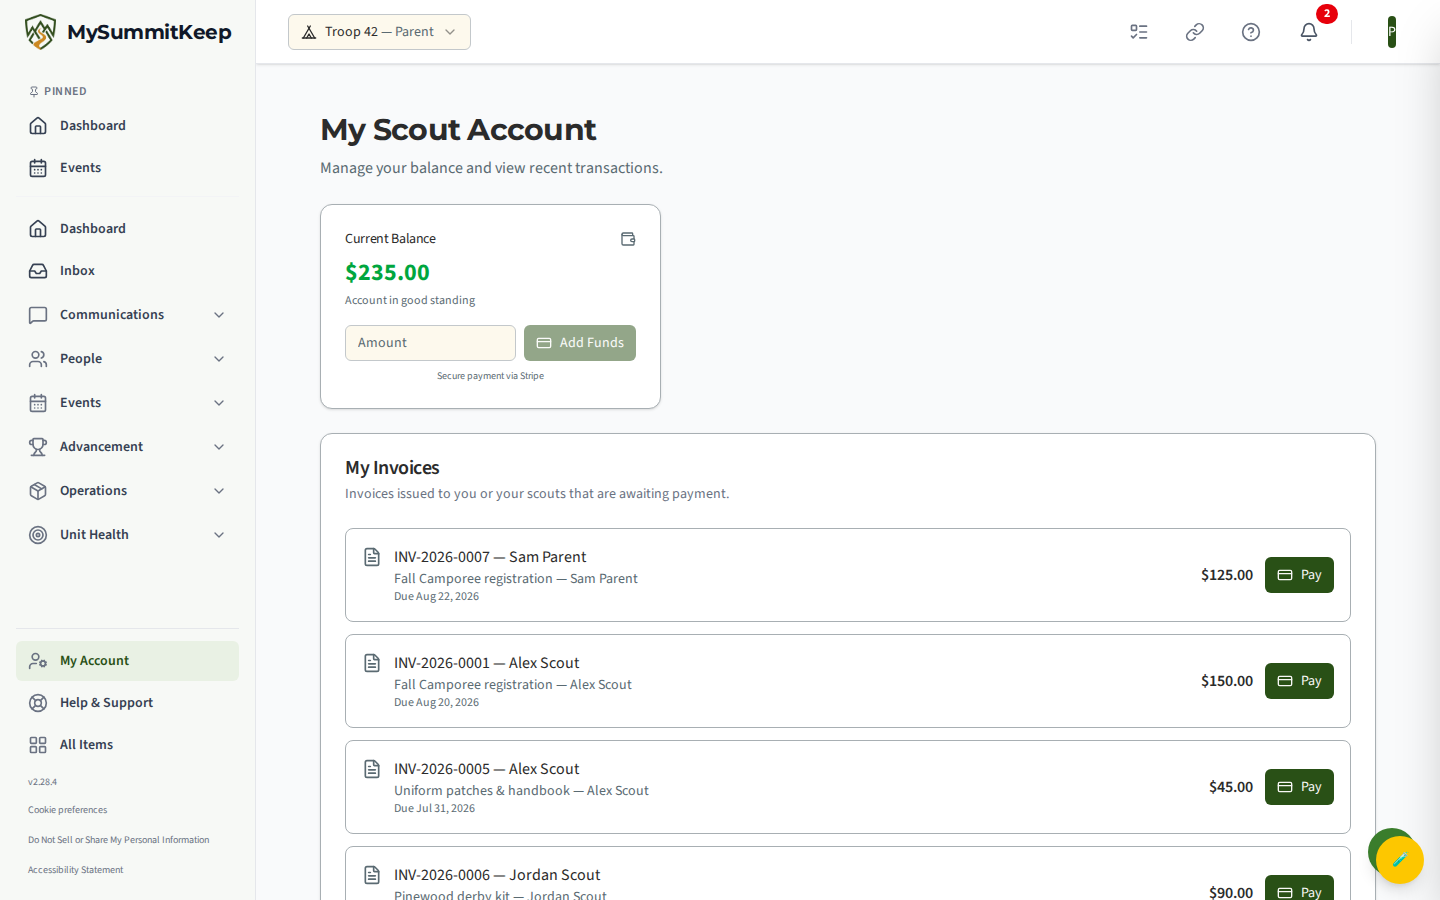1440x900 pixels.
Task: Click the Help & Support lifebuoy icon
Action: 38,703
